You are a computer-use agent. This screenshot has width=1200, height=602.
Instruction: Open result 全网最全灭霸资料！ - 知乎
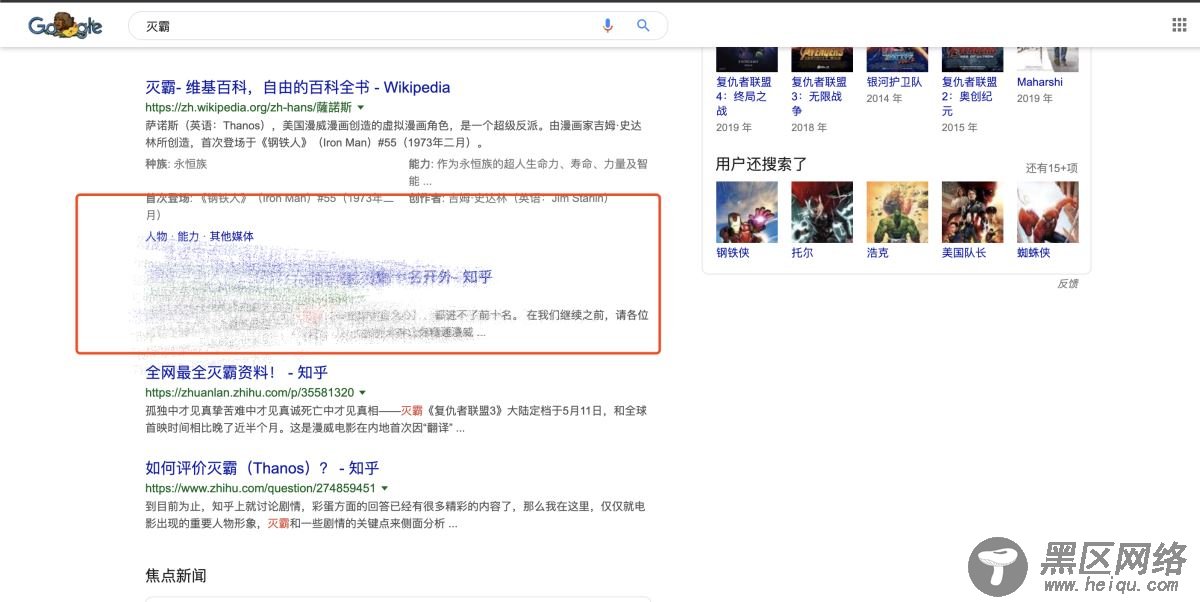pyautogui.click(x=237, y=372)
